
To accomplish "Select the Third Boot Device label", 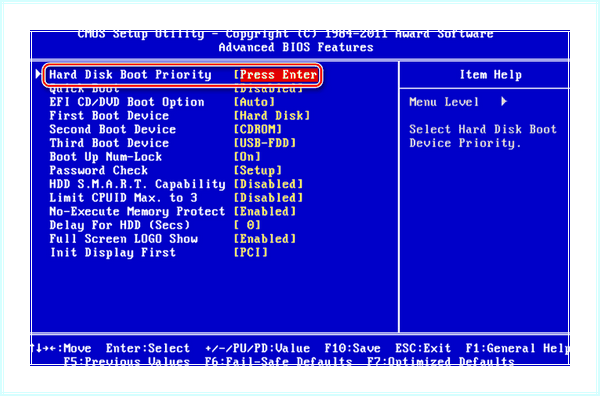I will [109, 143].
